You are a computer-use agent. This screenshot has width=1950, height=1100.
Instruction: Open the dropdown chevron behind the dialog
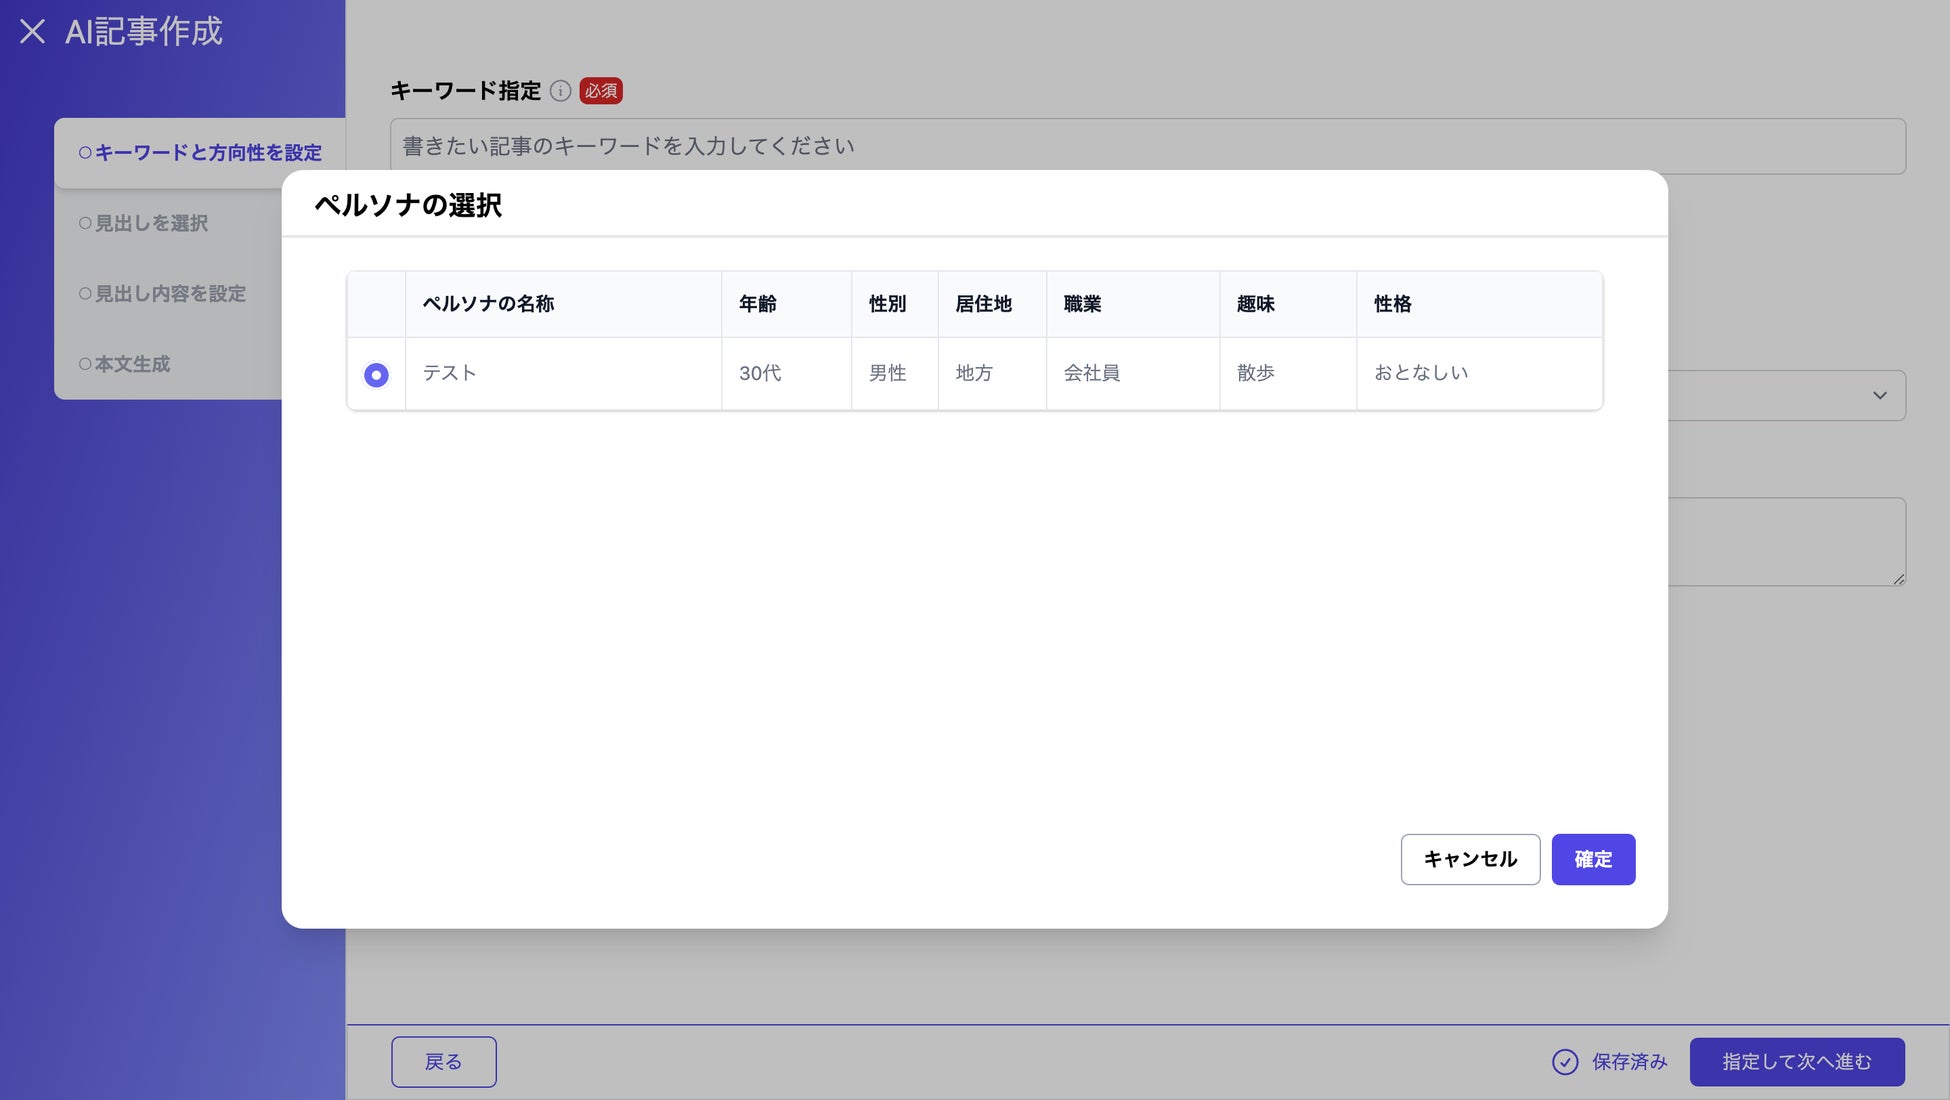point(1879,396)
